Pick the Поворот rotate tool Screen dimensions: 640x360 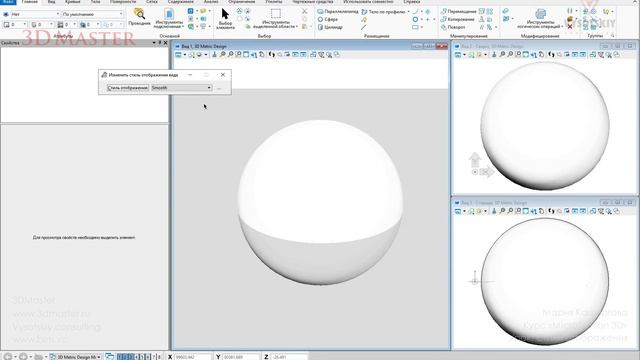[453, 27]
